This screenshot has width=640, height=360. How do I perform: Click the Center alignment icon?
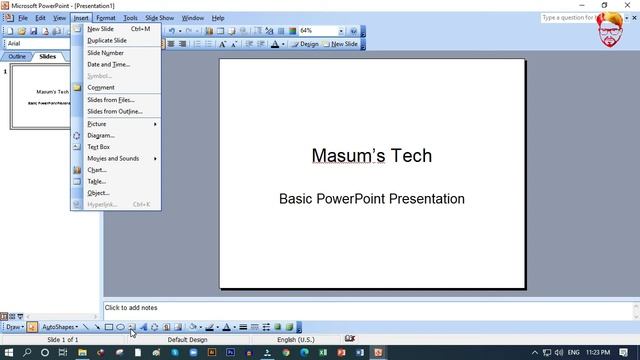pyautogui.click(x=171, y=44)
